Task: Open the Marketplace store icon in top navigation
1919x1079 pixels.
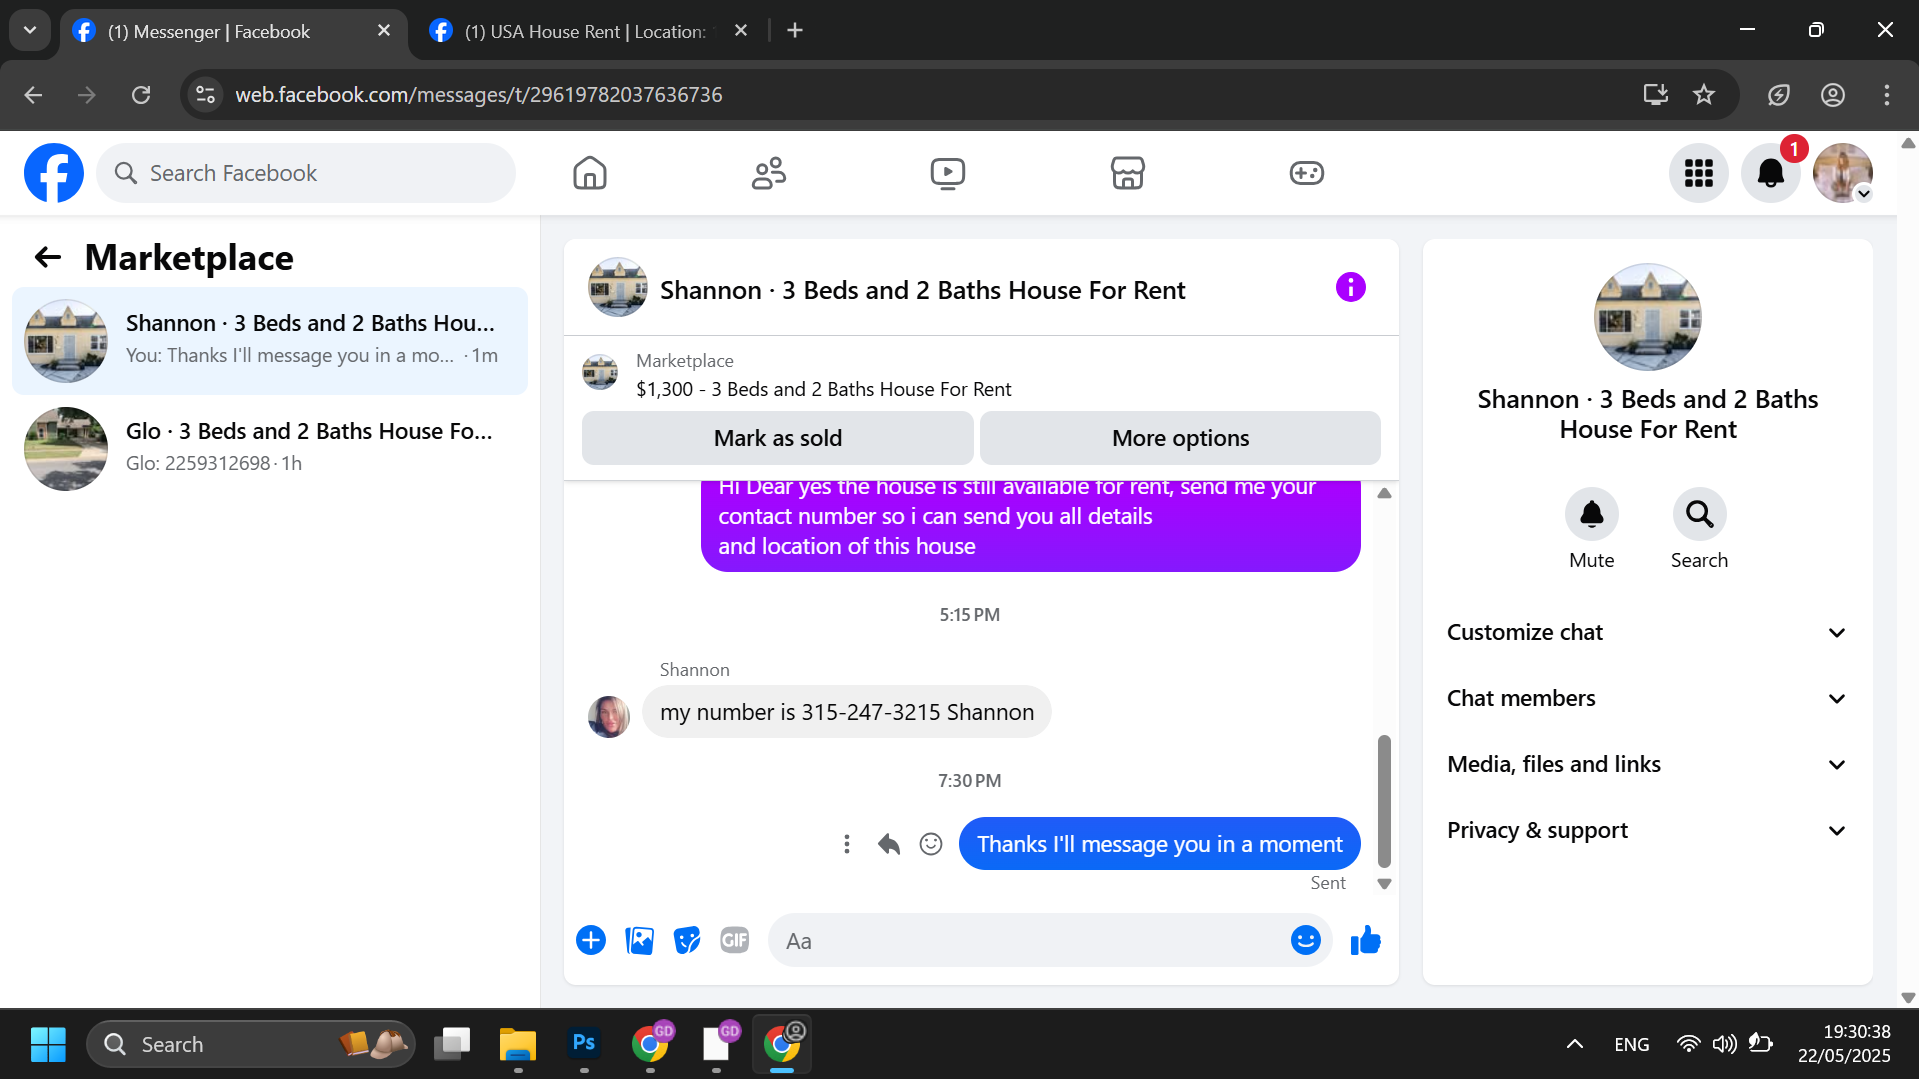Action: click(x=1127, y=173)
